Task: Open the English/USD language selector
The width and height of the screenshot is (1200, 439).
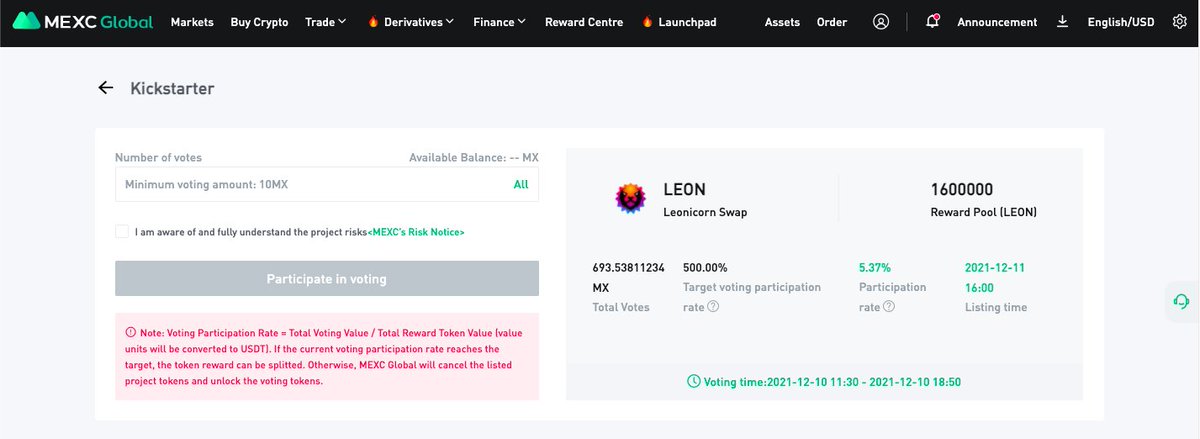Action: point(1121,22)
